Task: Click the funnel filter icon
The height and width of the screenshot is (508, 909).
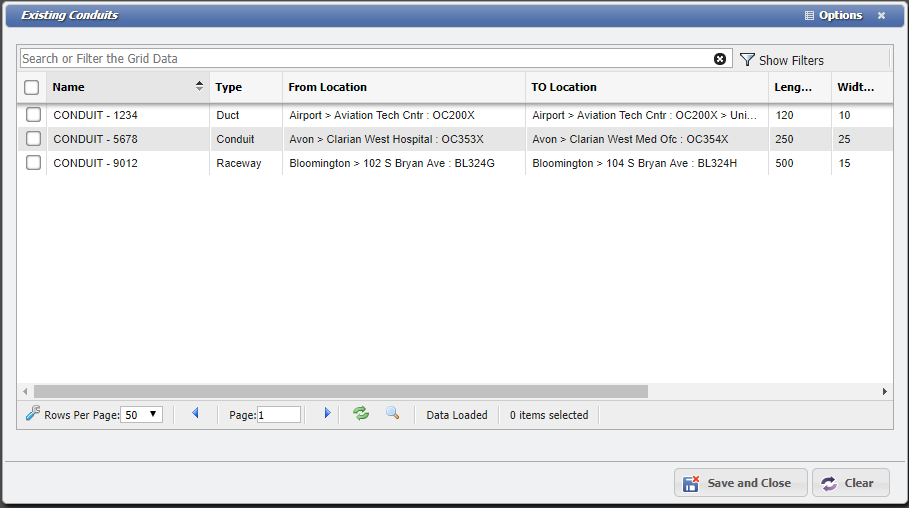Action: 747,60
